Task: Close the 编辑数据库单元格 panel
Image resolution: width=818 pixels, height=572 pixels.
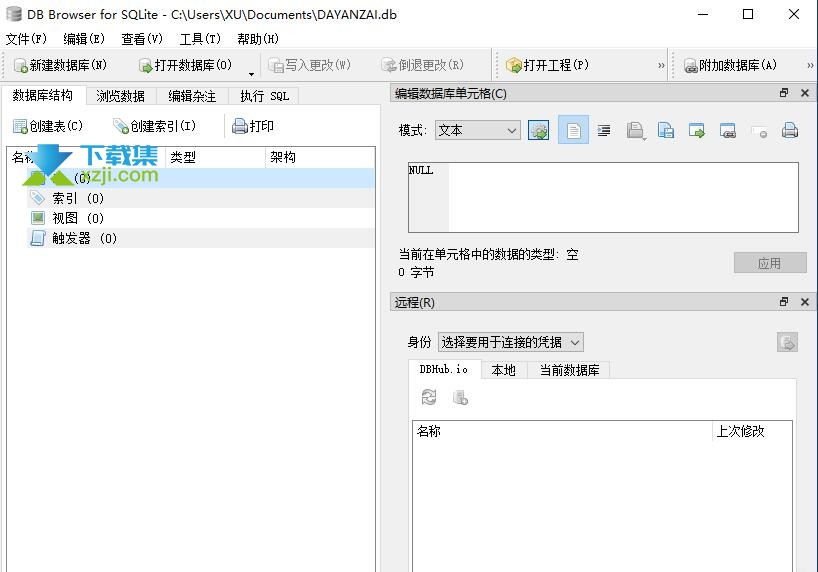Action: [804, 93]
